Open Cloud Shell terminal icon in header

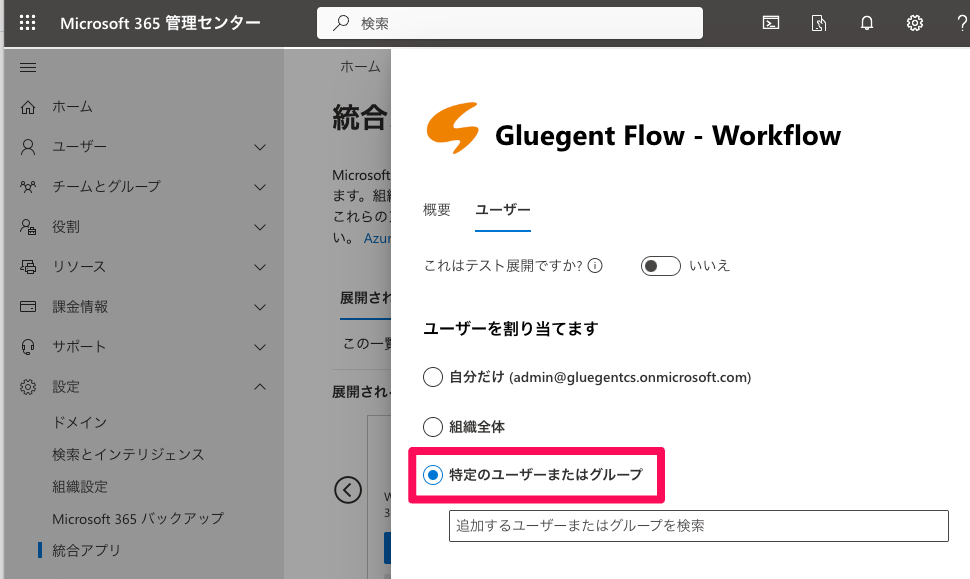[x=771, y=24]
